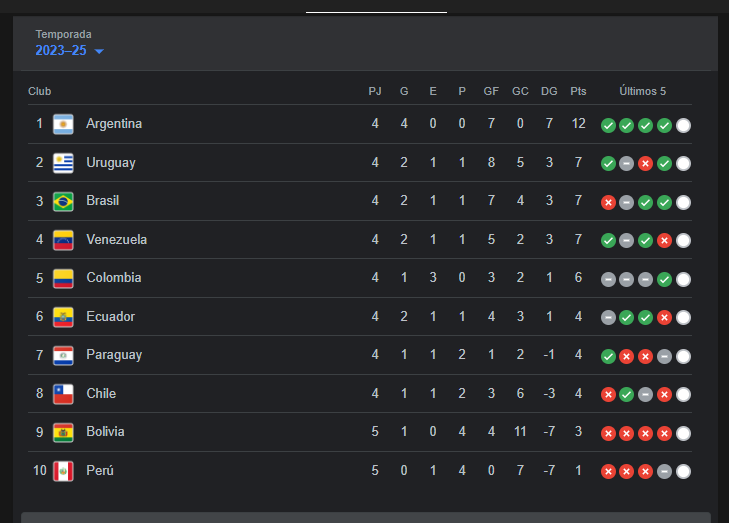The width and height of the screenshot is (729, 523).
Task: Click Perú's gray draw result icon
Action: 665,471
